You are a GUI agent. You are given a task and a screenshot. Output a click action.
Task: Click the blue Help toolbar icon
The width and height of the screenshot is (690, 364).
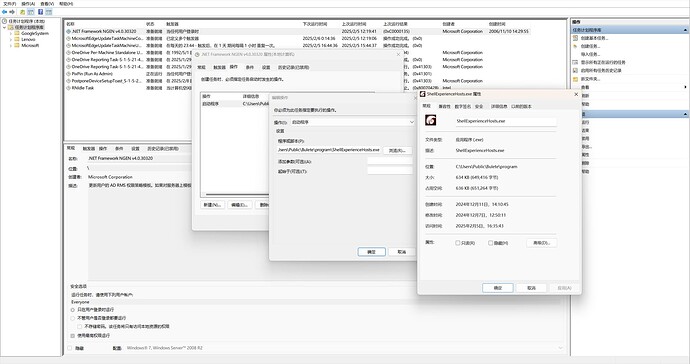[x=40, y=12]
